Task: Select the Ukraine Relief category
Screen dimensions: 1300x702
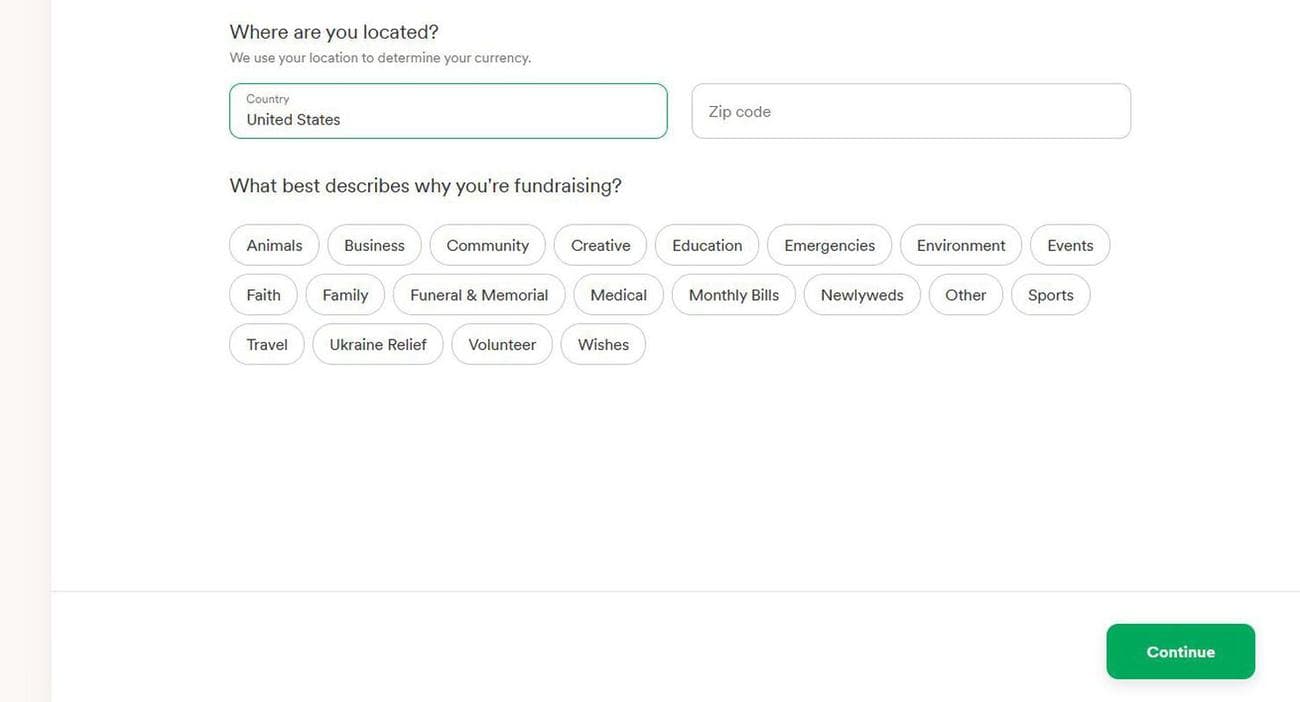Action: (377, 344)
